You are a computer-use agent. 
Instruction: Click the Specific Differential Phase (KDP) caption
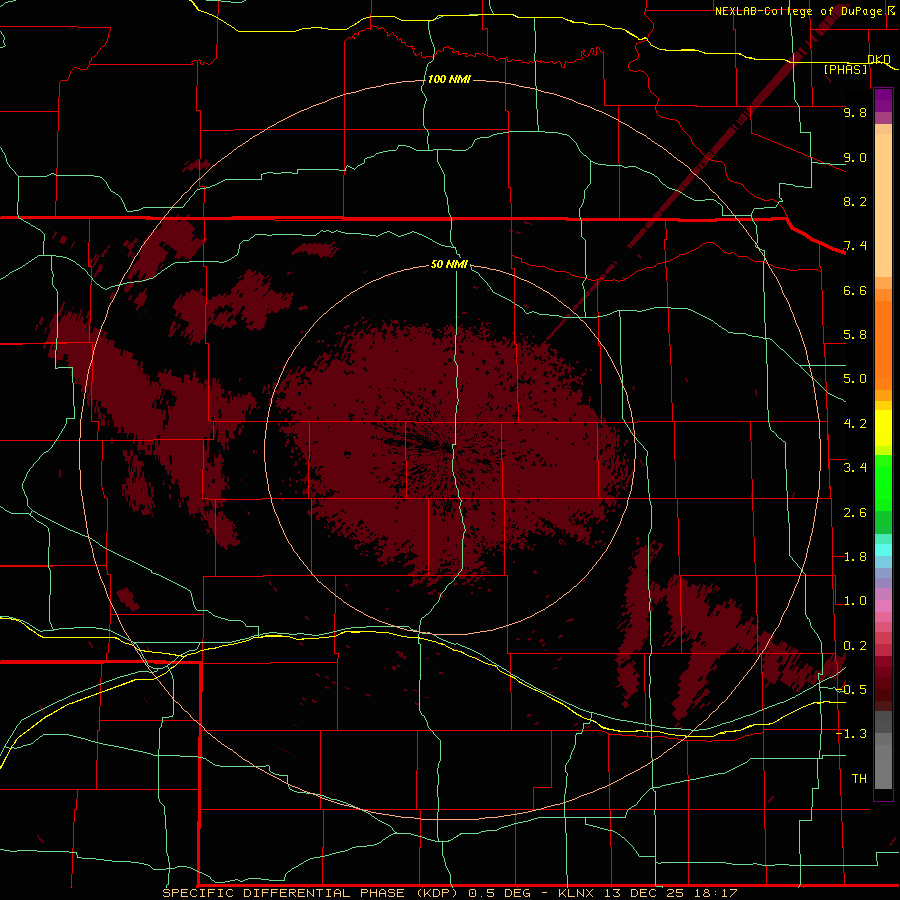311,893
